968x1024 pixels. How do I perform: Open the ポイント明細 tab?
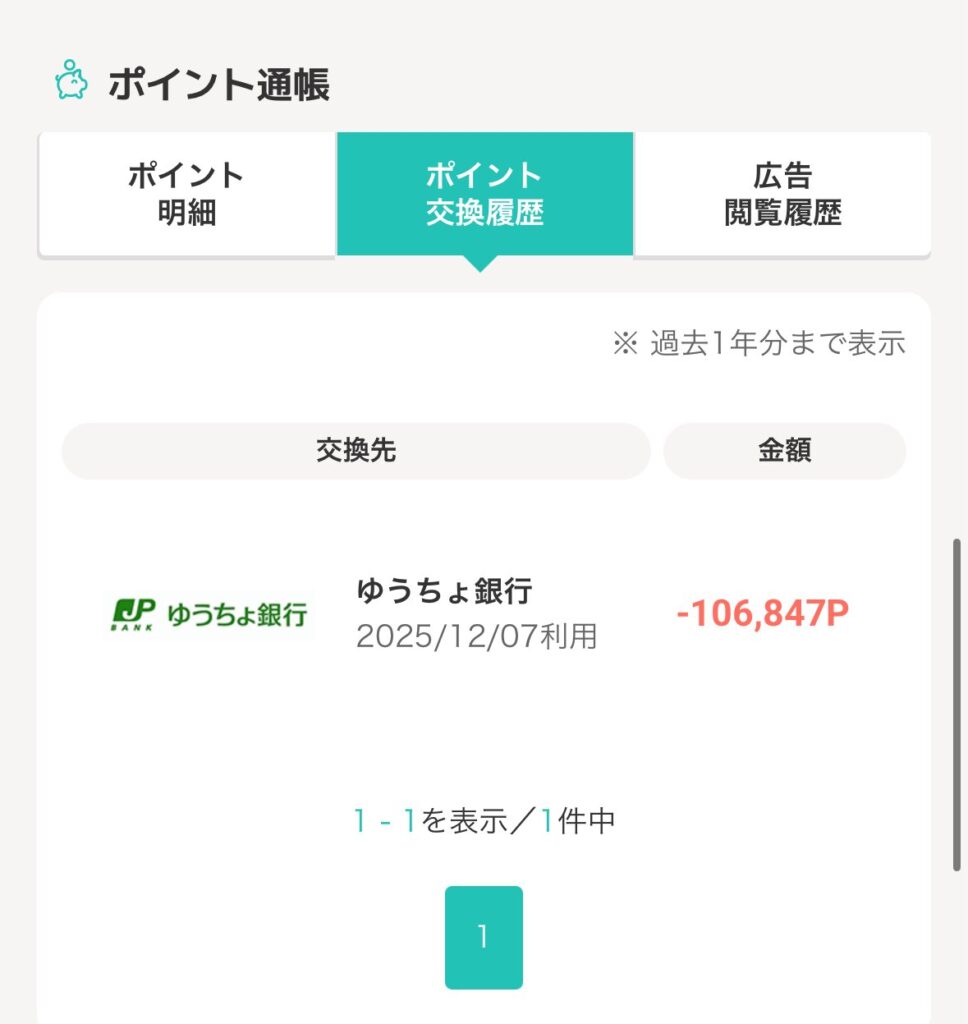click(x=186, y=194)
